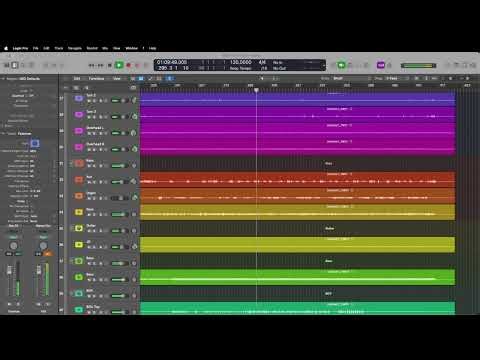Open Quick Help from the control bar

tap(23, 65)
